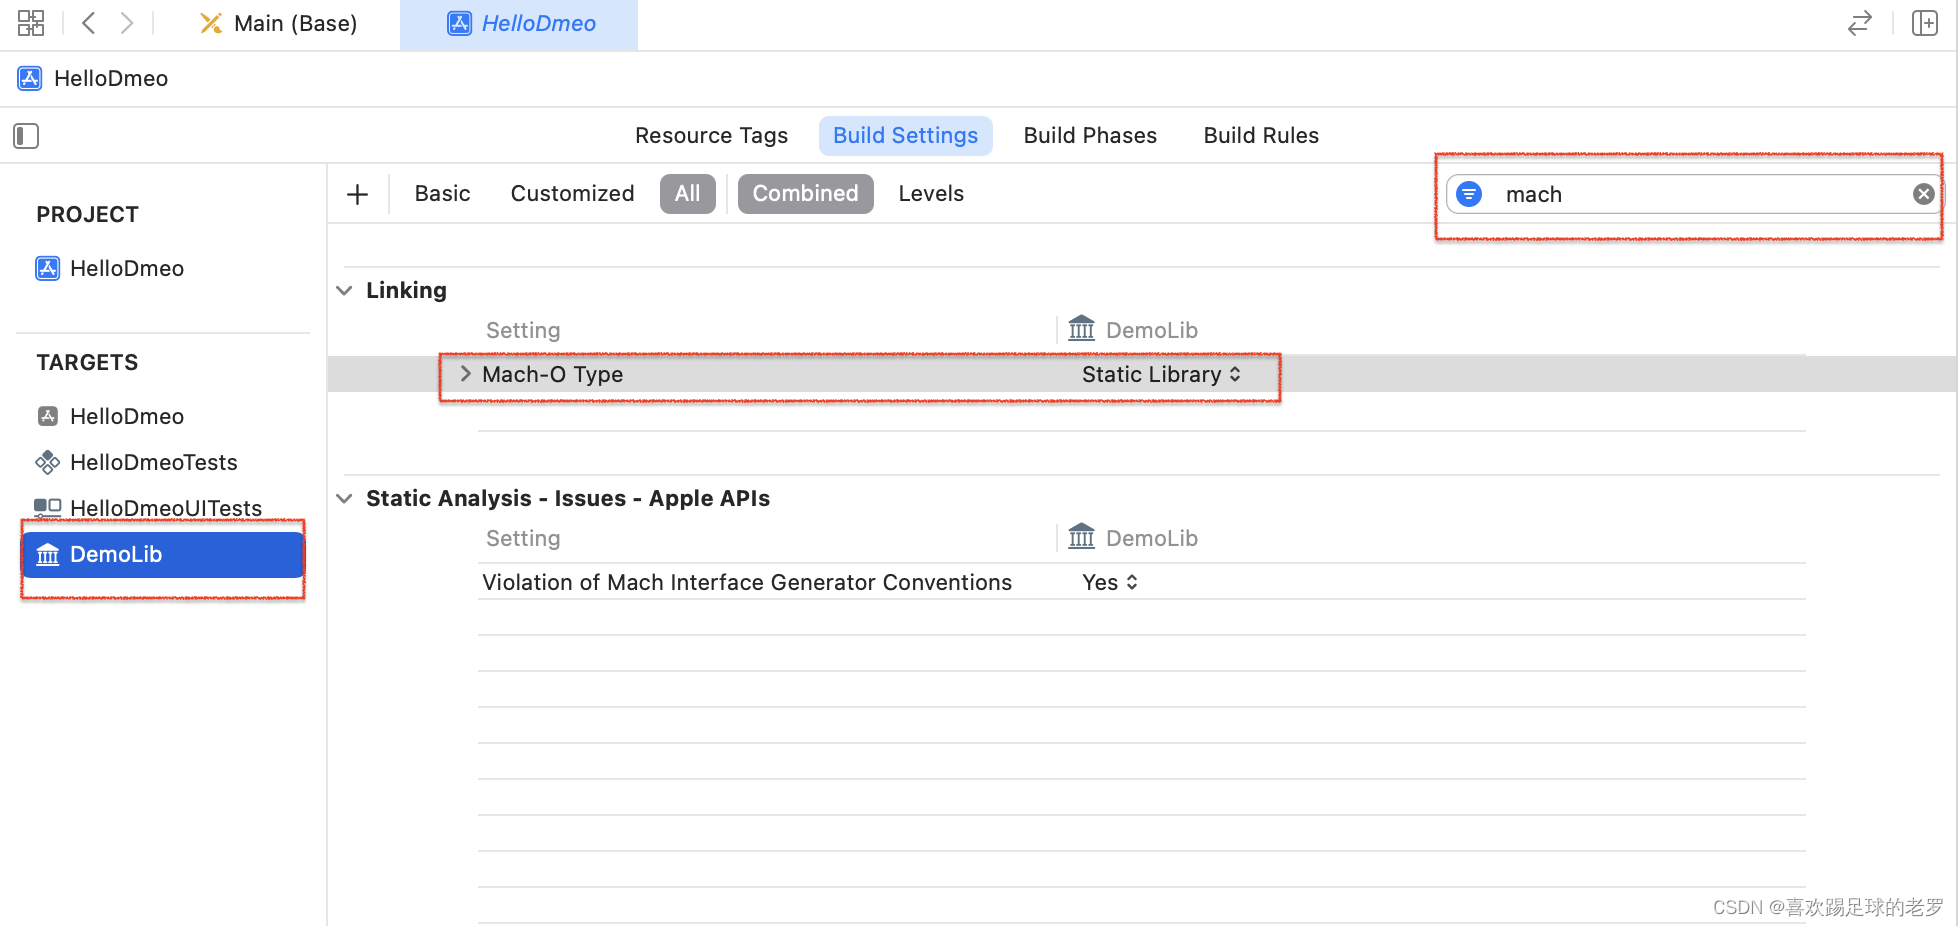The height and width of the screenshot is (926, 1958).
Task: Open the Build Phases tab
Action: 1090,136
